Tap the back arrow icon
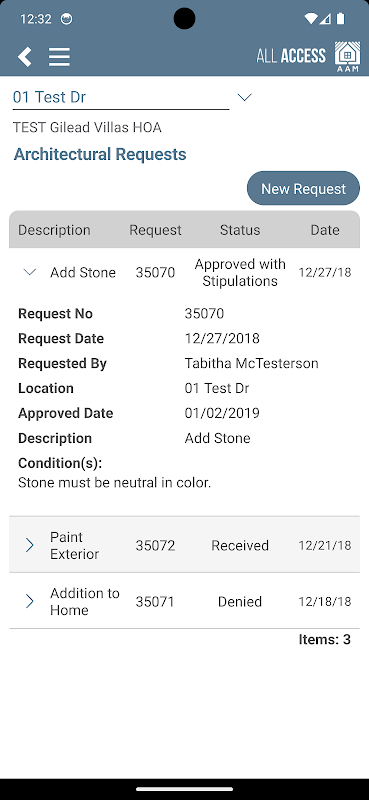 coord(24,57)
